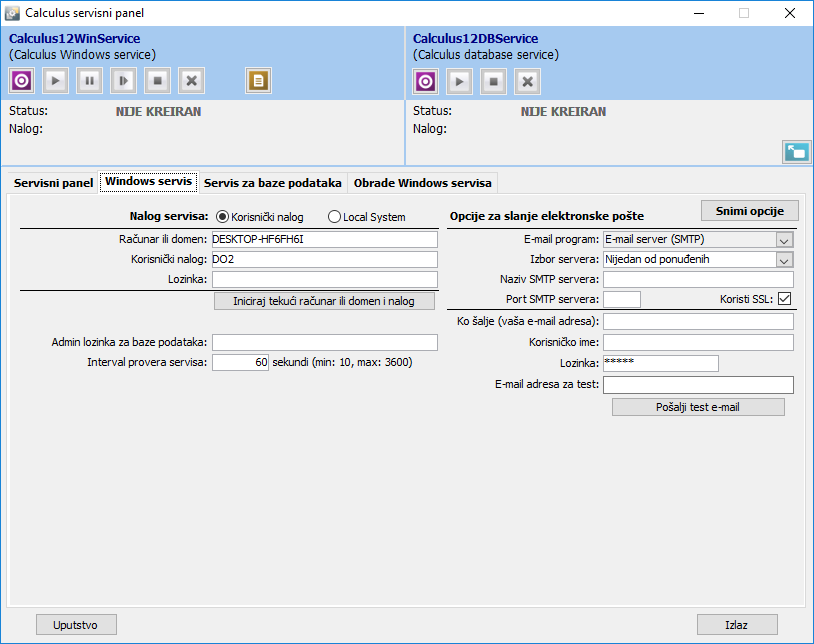Open the Calculus12WinService log document icon
The width and height of the screenshot is (814, 644).
pyautogui.click(x=259, y=81)
